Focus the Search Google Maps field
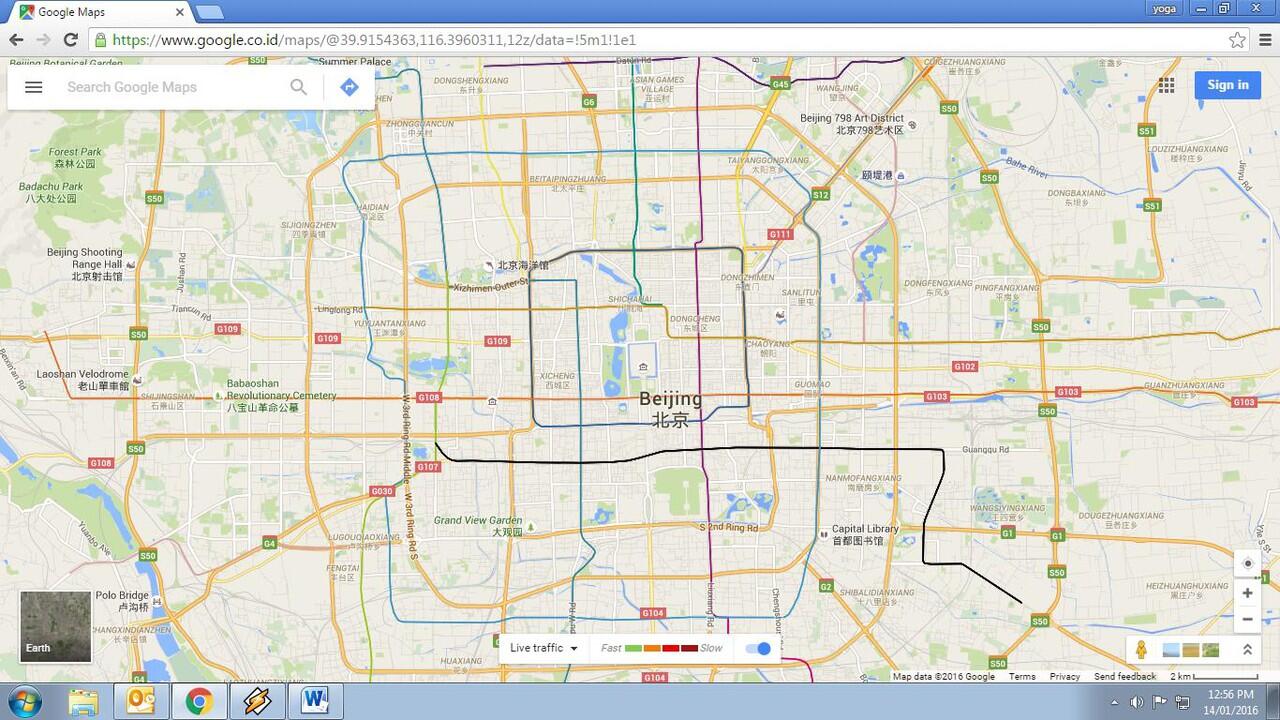The height and width of the screenshot is (720, 1280). [x=170, y=87]
